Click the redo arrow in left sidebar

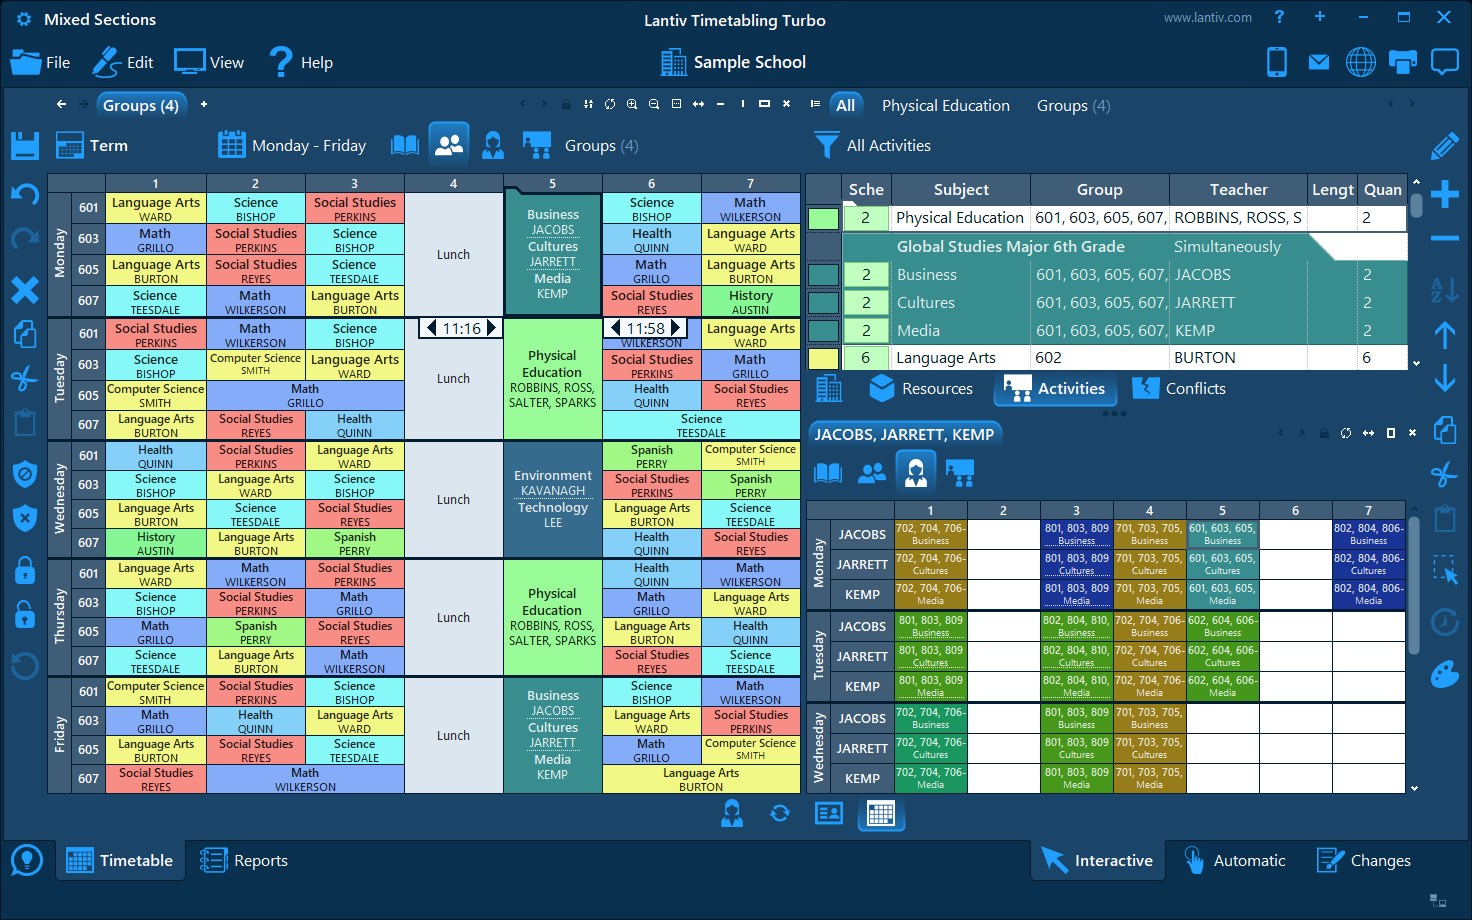pos(25,239)
